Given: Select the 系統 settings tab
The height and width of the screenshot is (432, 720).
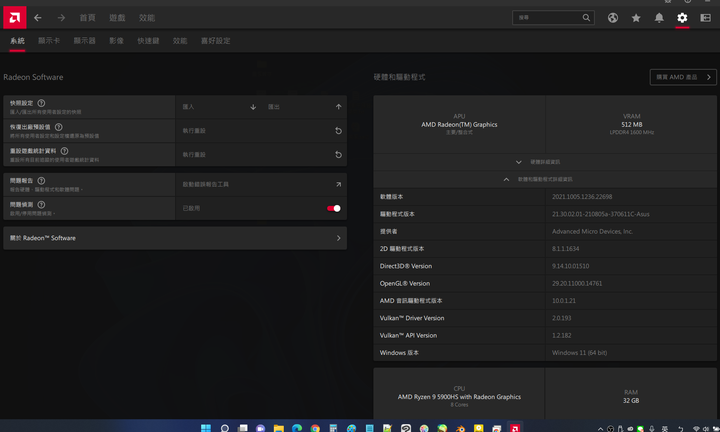Looking at the screenshot, I should (17, 41).
